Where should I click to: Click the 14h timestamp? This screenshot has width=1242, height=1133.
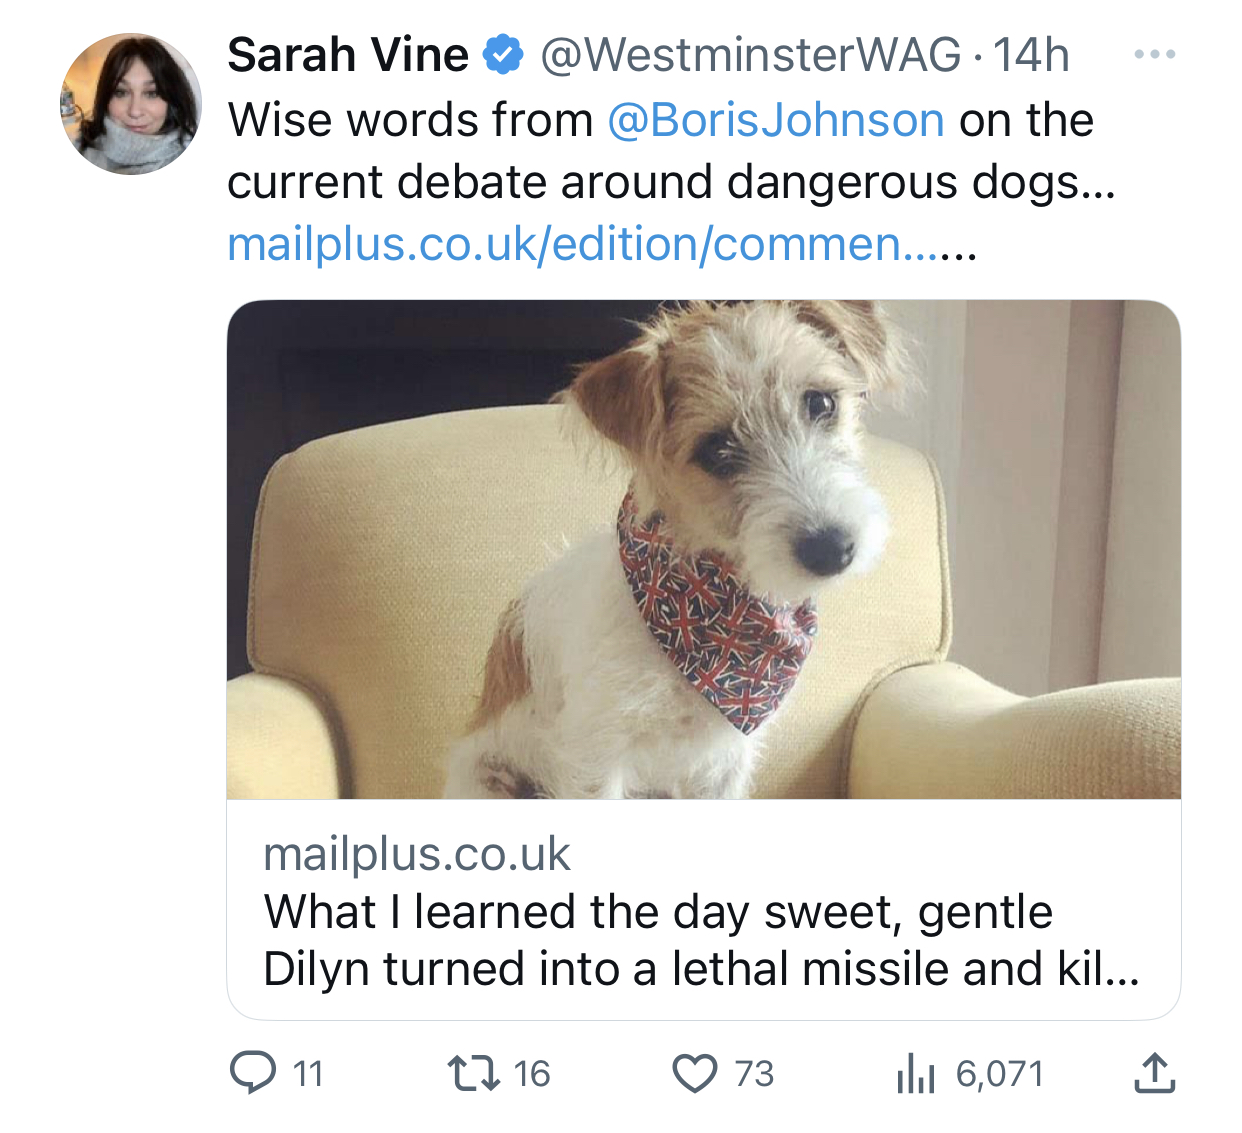click(1031, 55)
